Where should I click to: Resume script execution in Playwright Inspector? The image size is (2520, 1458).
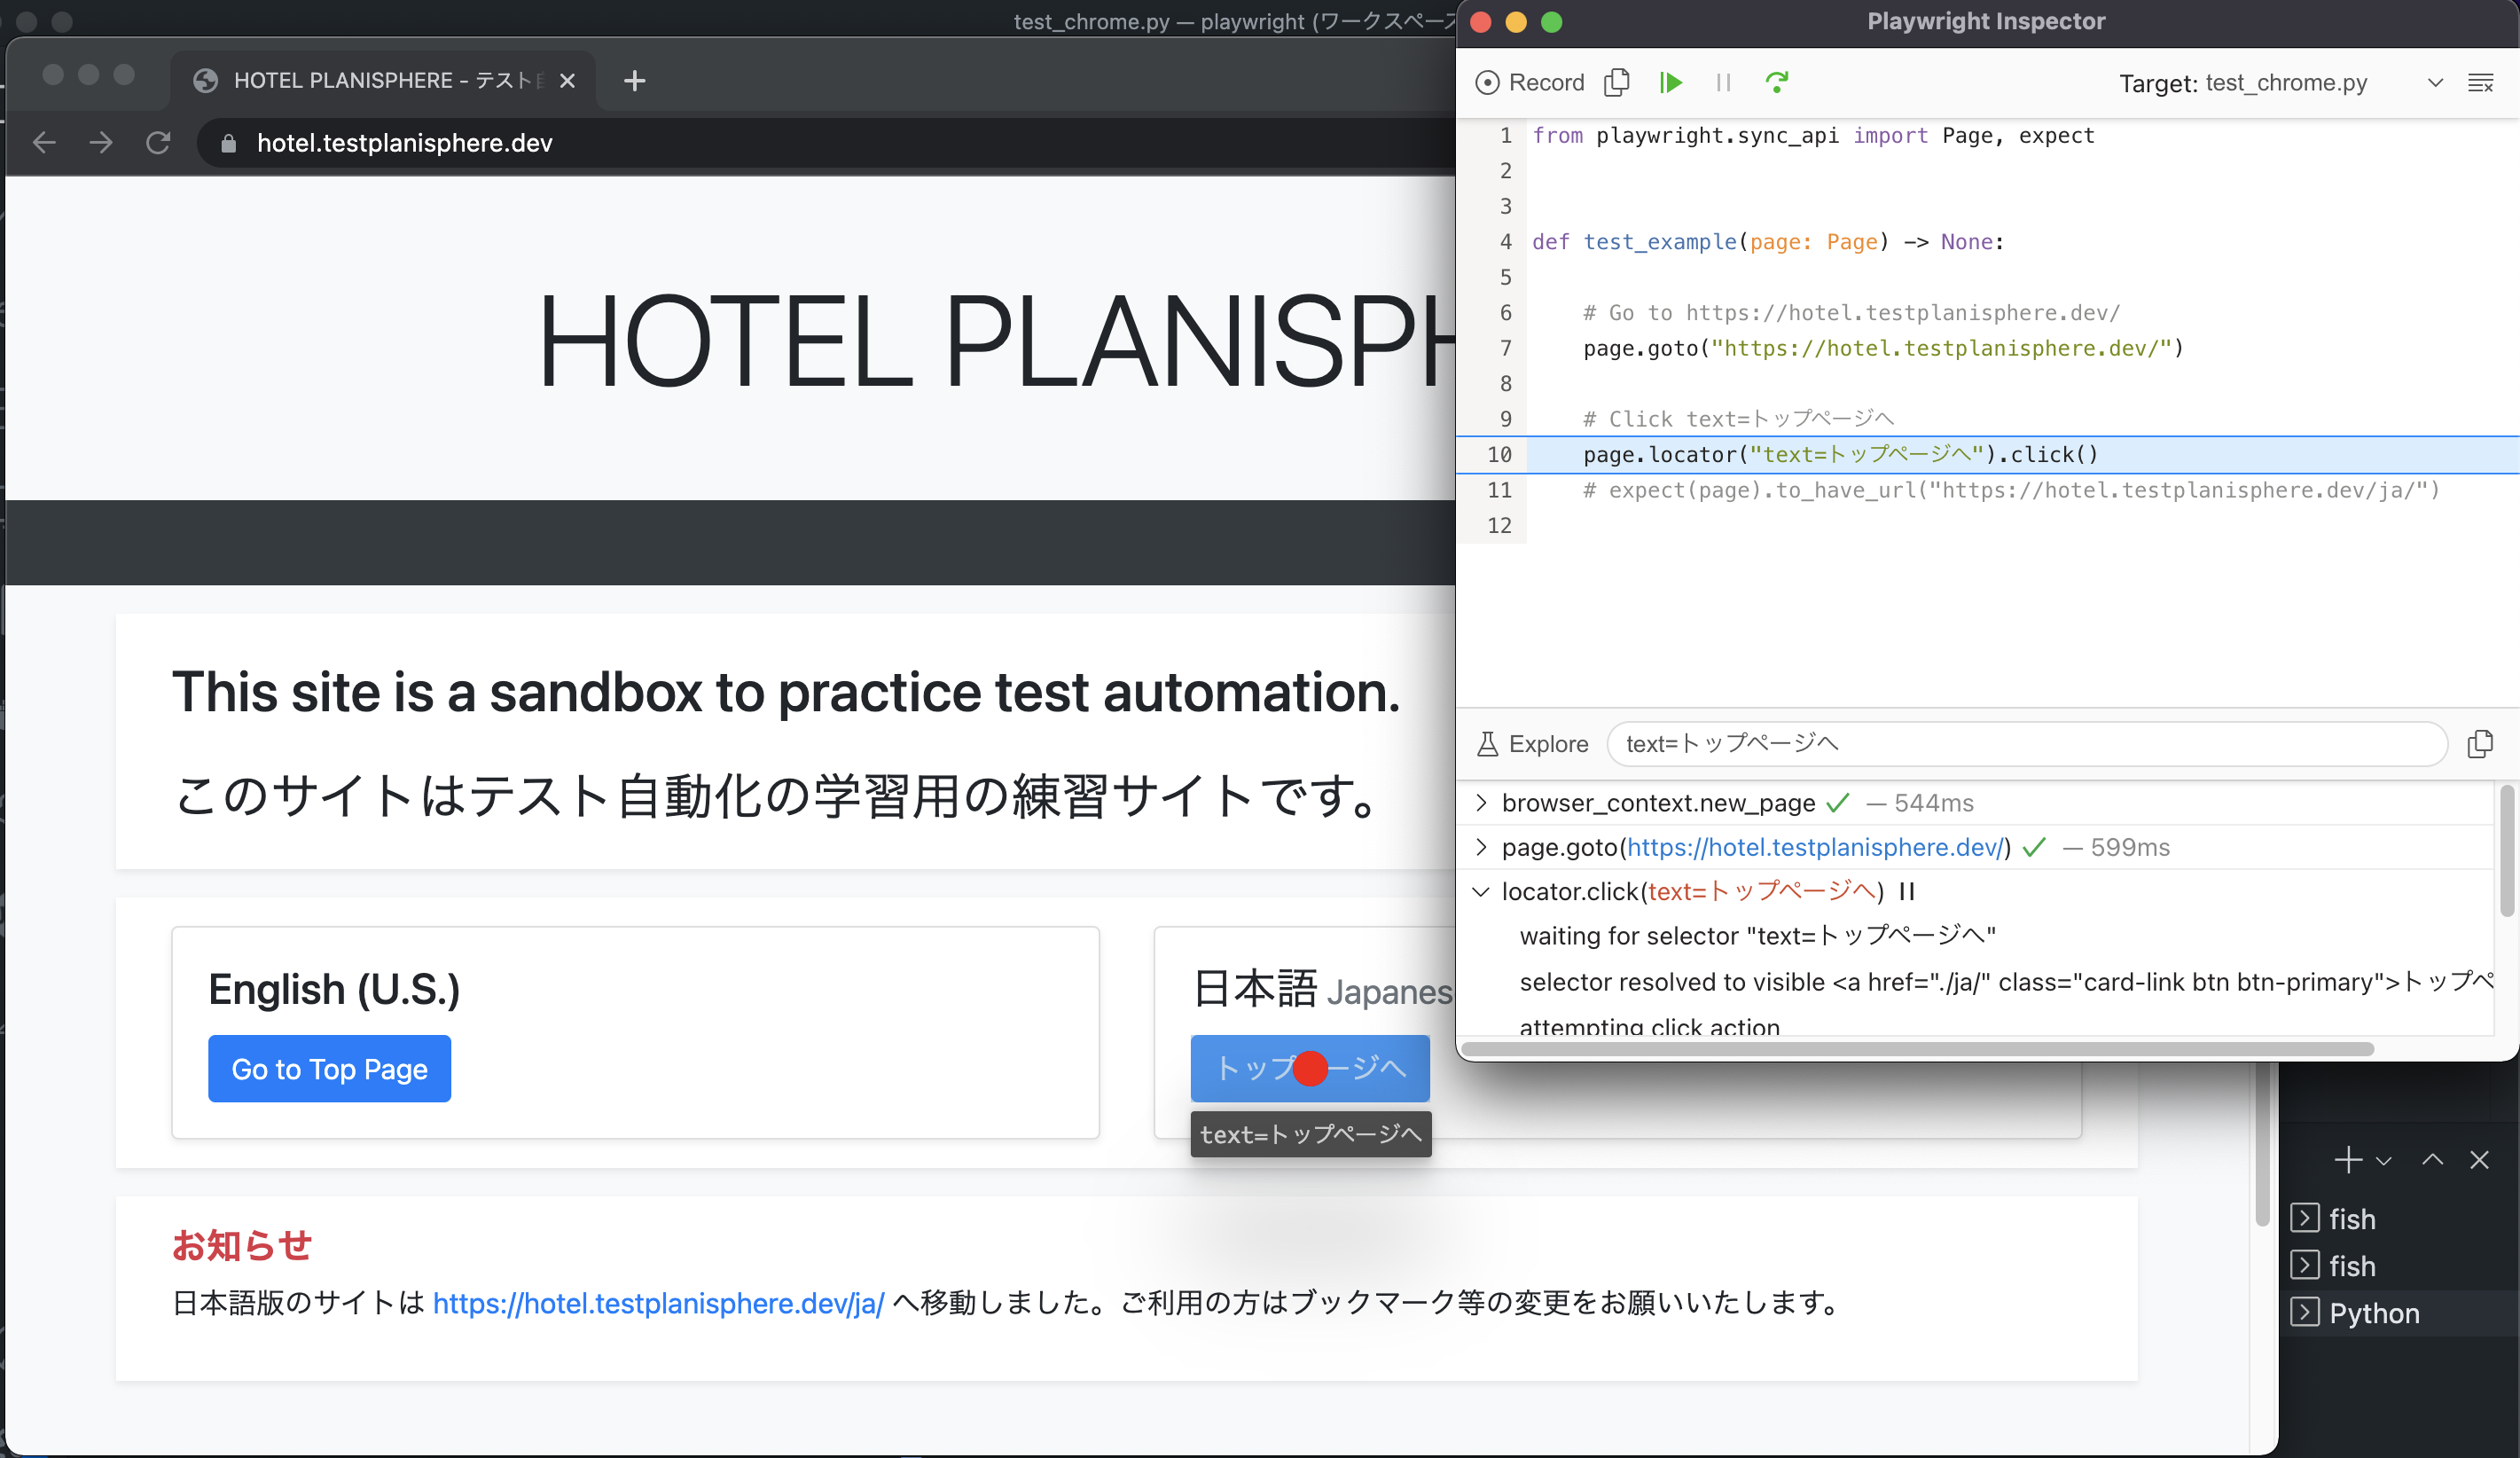point(1671,82)
